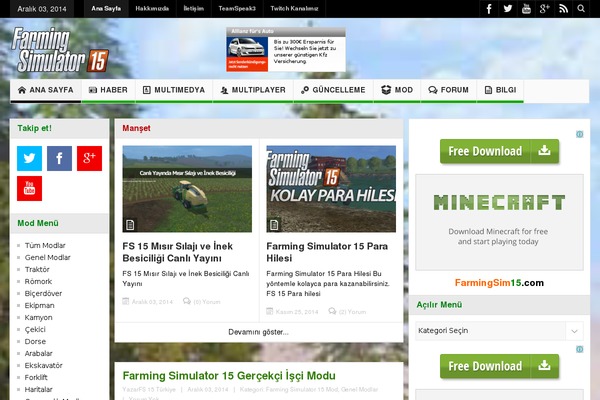Click the Farming Simulator 15 logo

click(60, 50)
